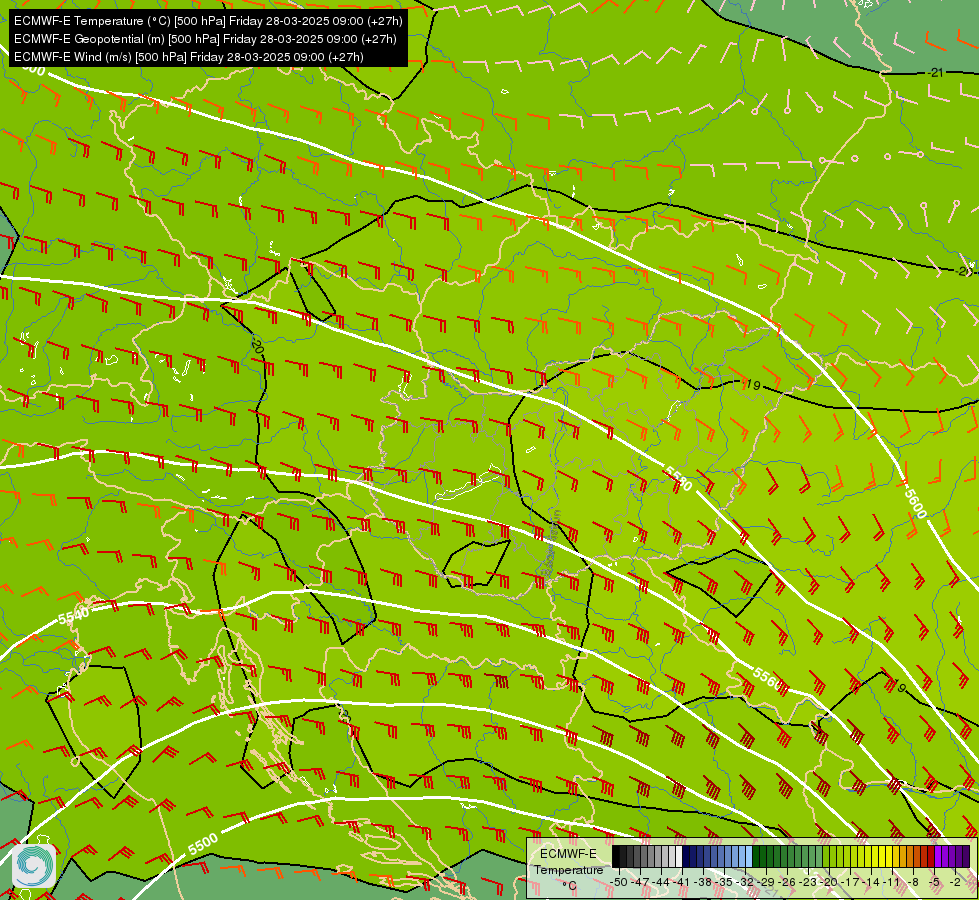Image resolution: width=979 pixels, height=900 pixels.
Task: Click the -2 value on the legend scale
Action: pyautogui.click(x=955, y=882)
